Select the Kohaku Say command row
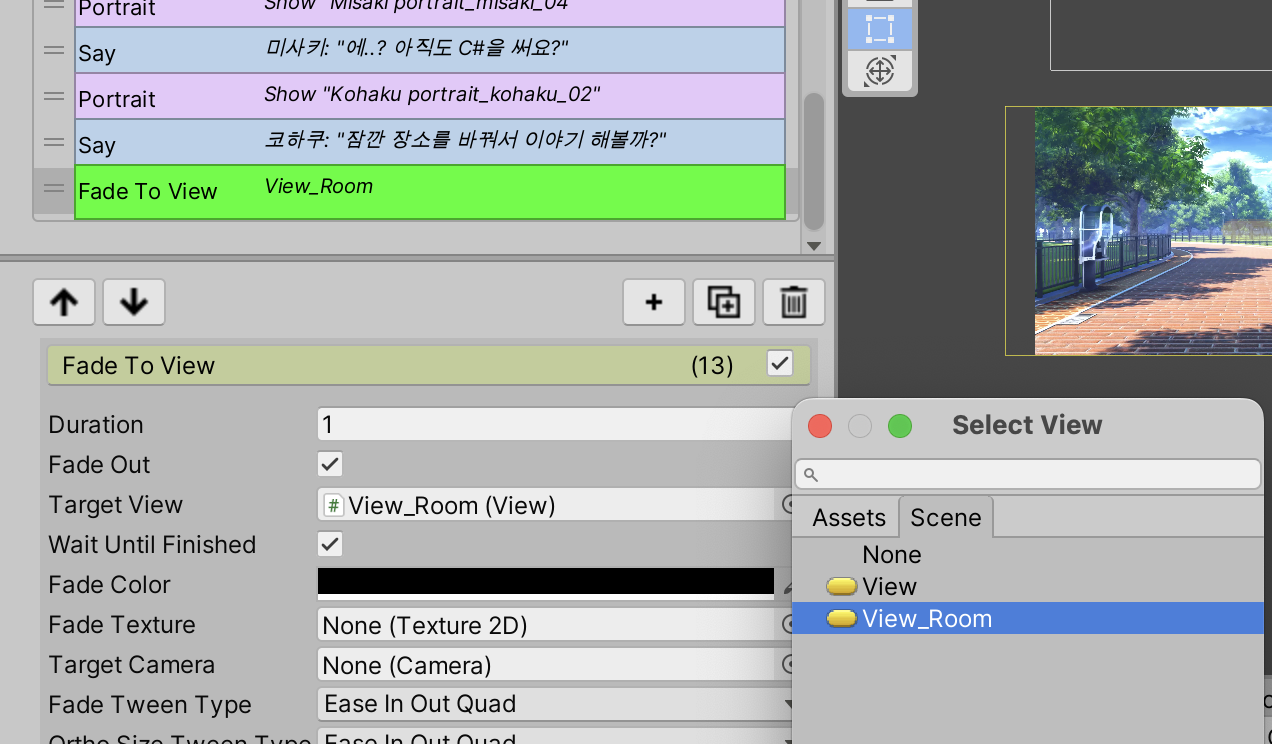 [430, 143]
